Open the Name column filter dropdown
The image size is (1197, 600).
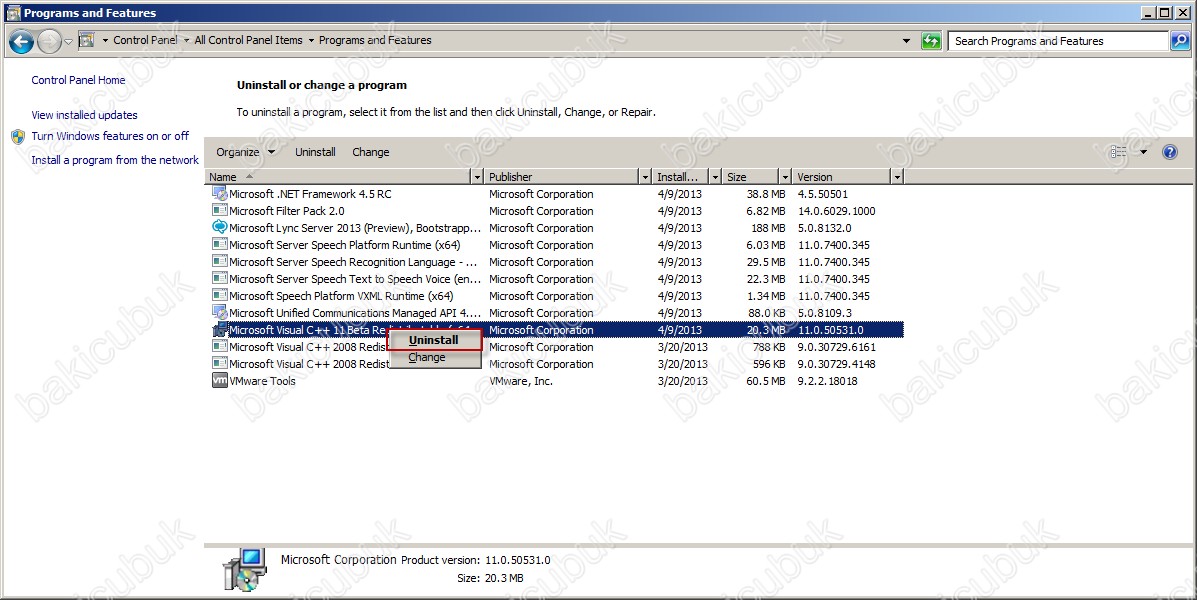click(478, 177)
